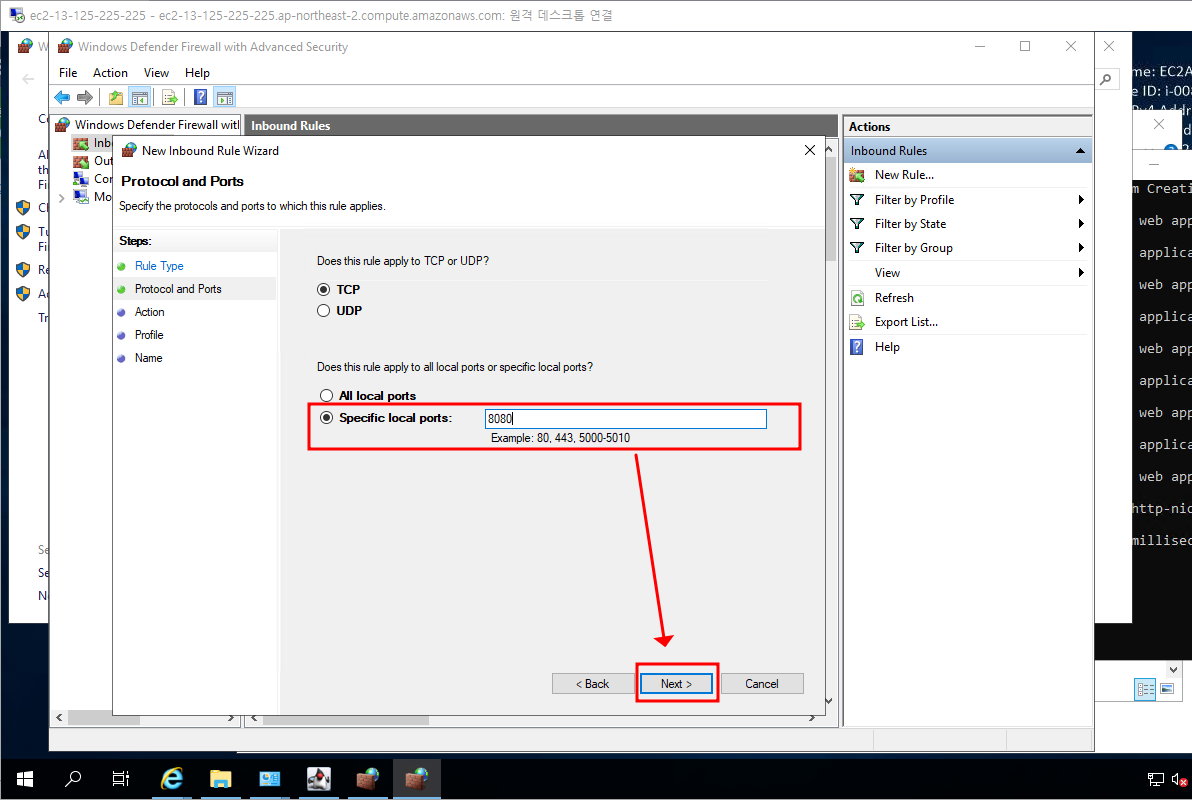The width and height of the screenshot is (1192, 800).
Task: Select Connection Security Rules tree node icon
Action: click(81, 179)
